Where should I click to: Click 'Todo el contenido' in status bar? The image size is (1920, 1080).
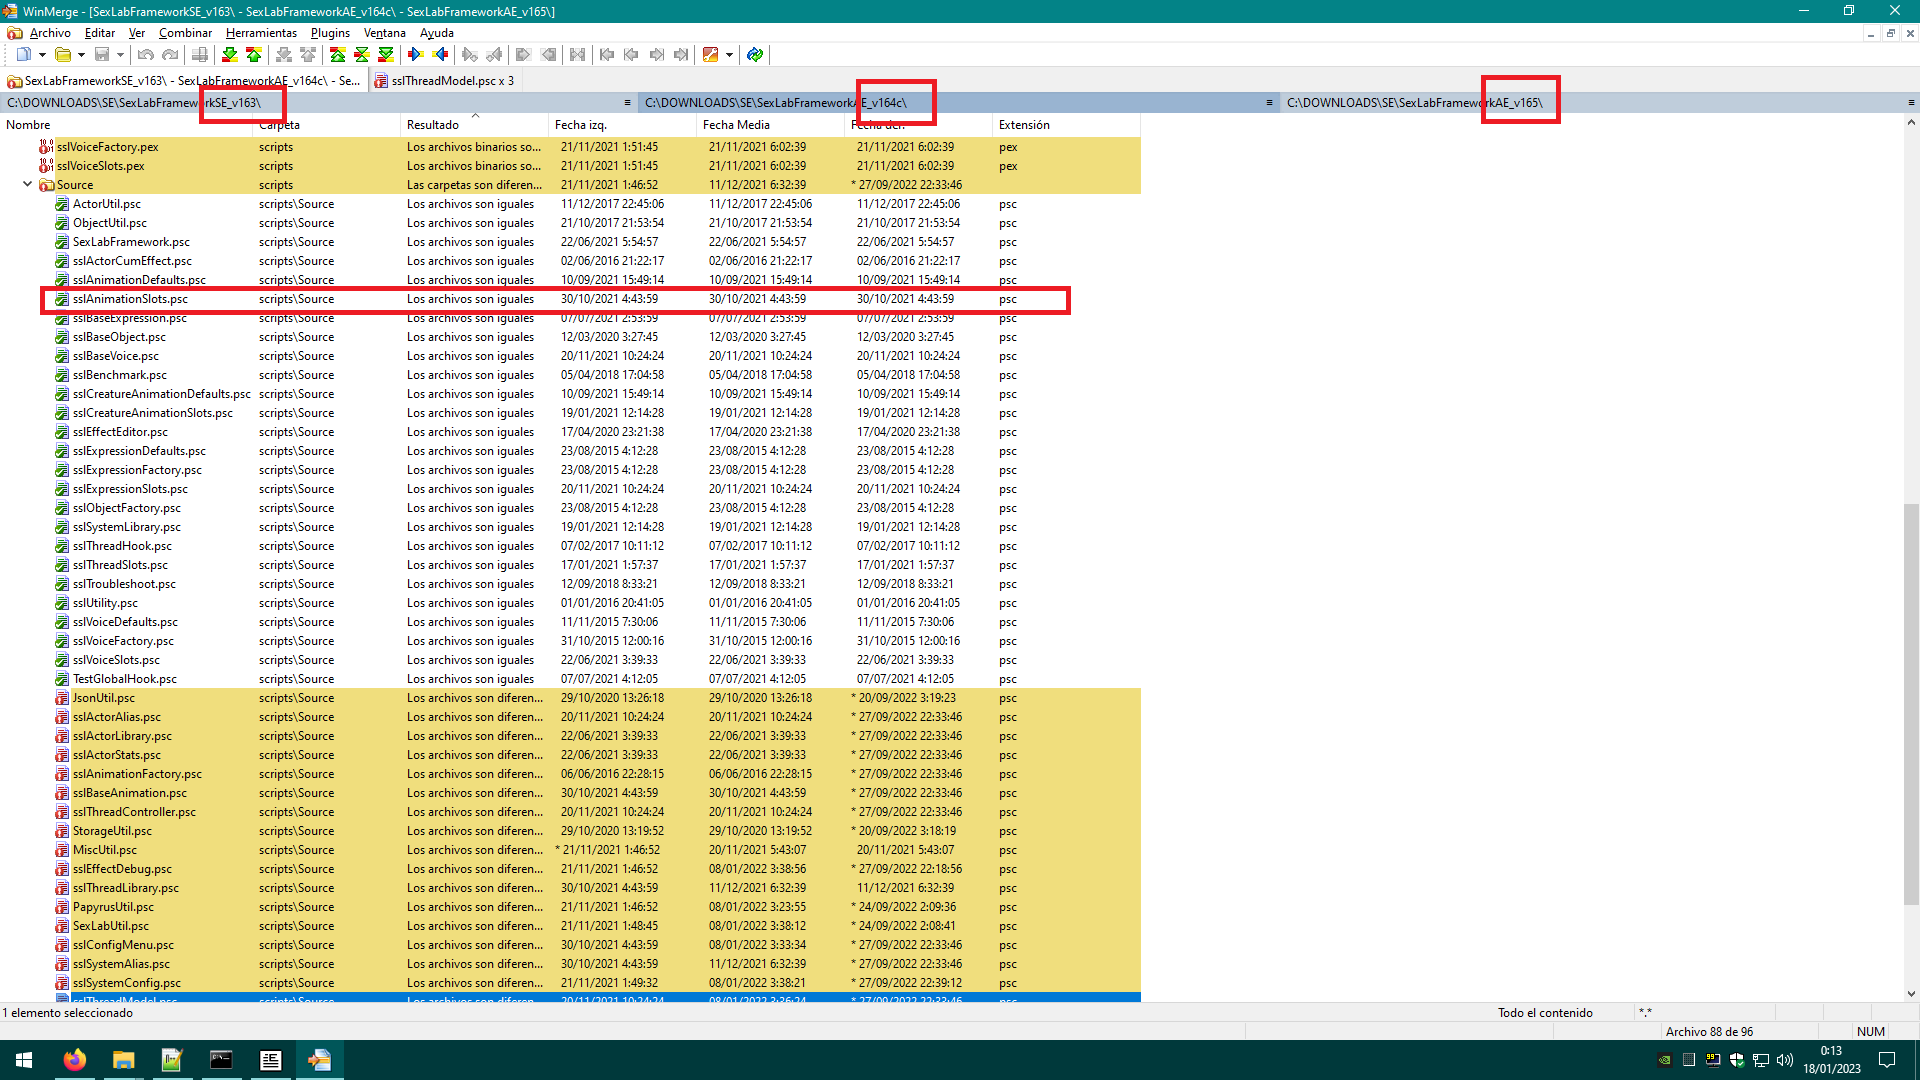[1545, 1013]
